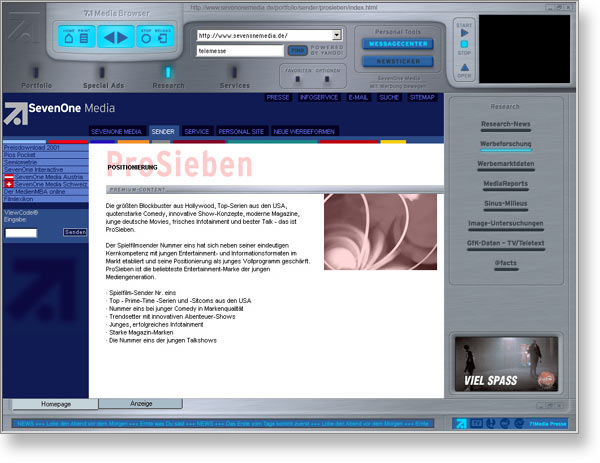Viewport: 600px width, 463px height.
Task: Toggle the Portfolio indicator switch
Action: 36,72
